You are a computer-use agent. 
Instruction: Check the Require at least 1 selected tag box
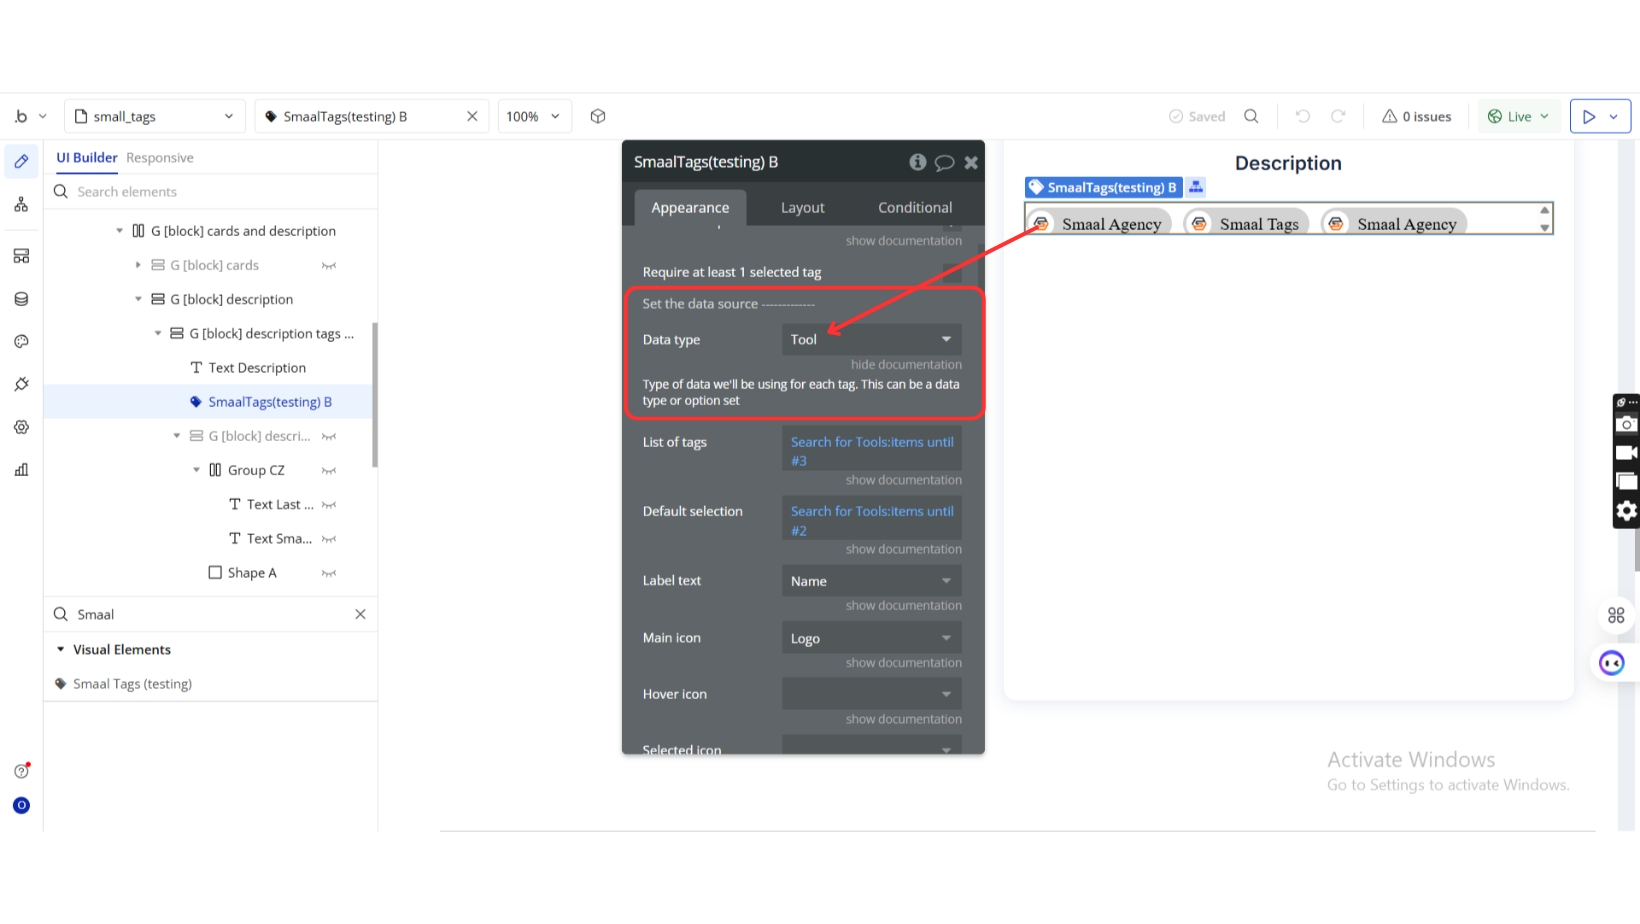pyautogui.click(x=951, y=272)
